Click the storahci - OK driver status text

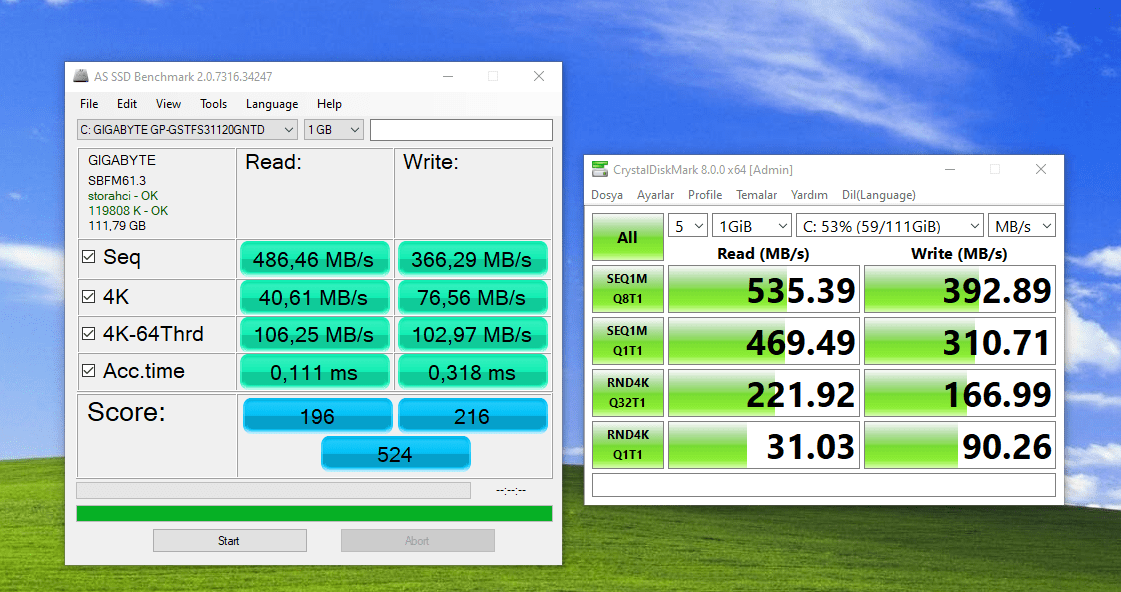(x=123, y=195)
